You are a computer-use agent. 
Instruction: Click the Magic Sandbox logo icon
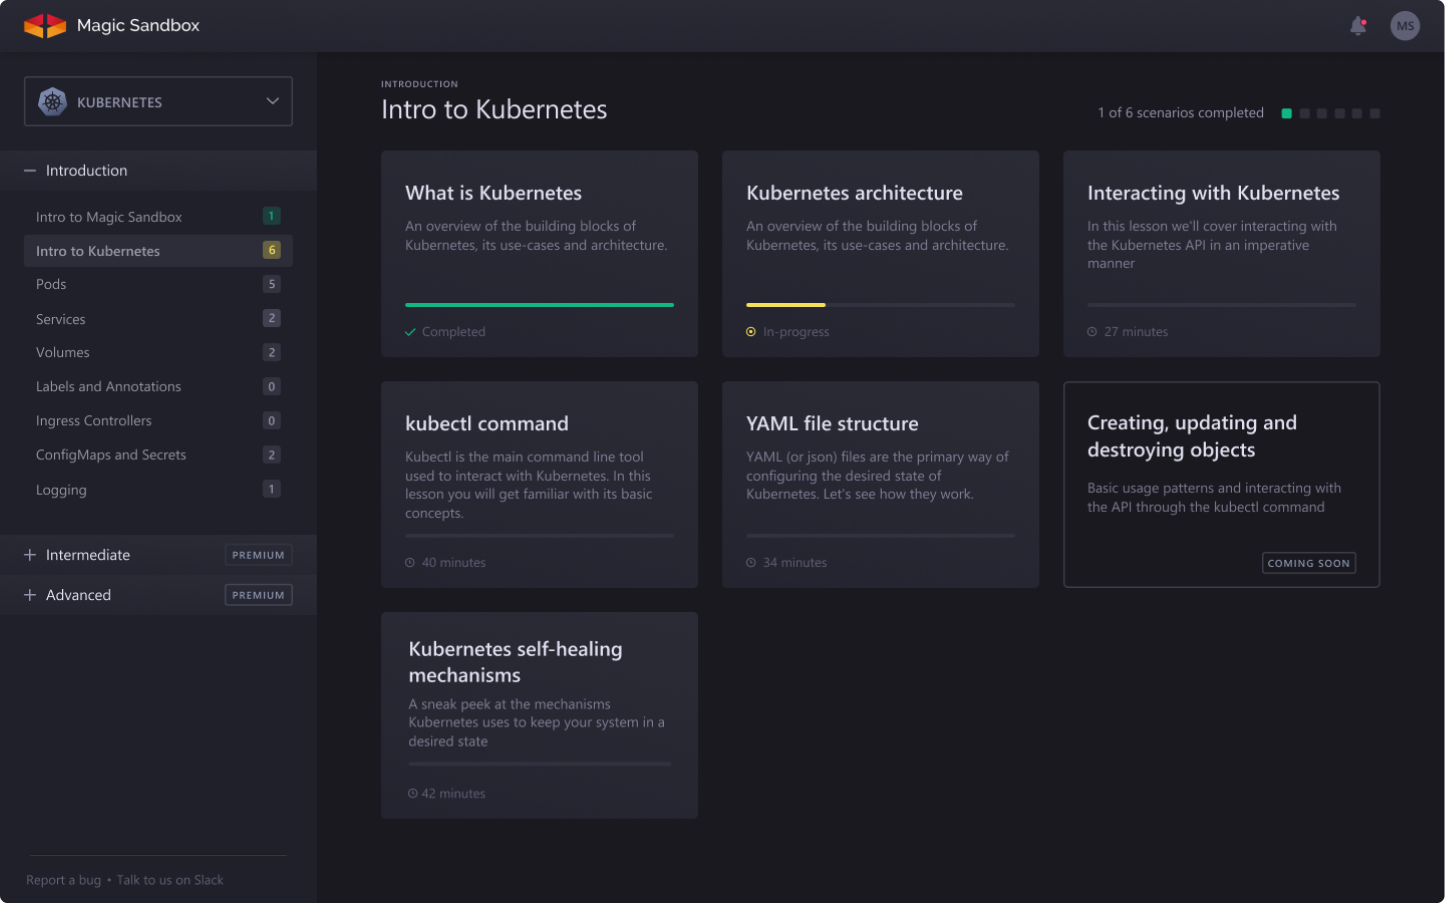[x=45, y=26]
